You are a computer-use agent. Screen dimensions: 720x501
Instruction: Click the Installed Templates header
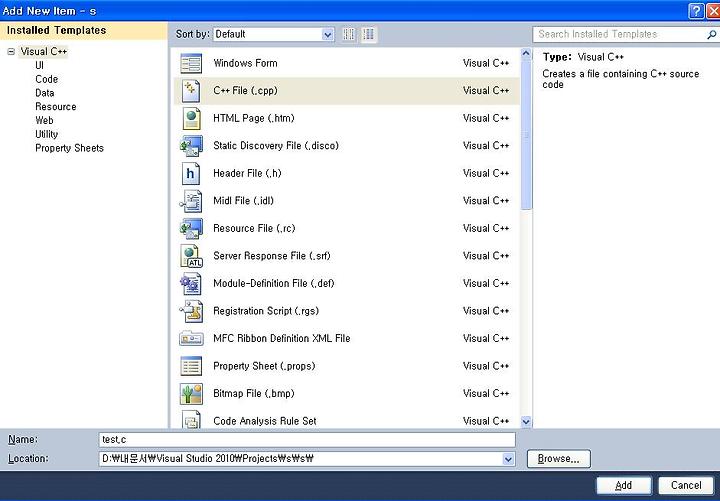click(x=84, y=31)
